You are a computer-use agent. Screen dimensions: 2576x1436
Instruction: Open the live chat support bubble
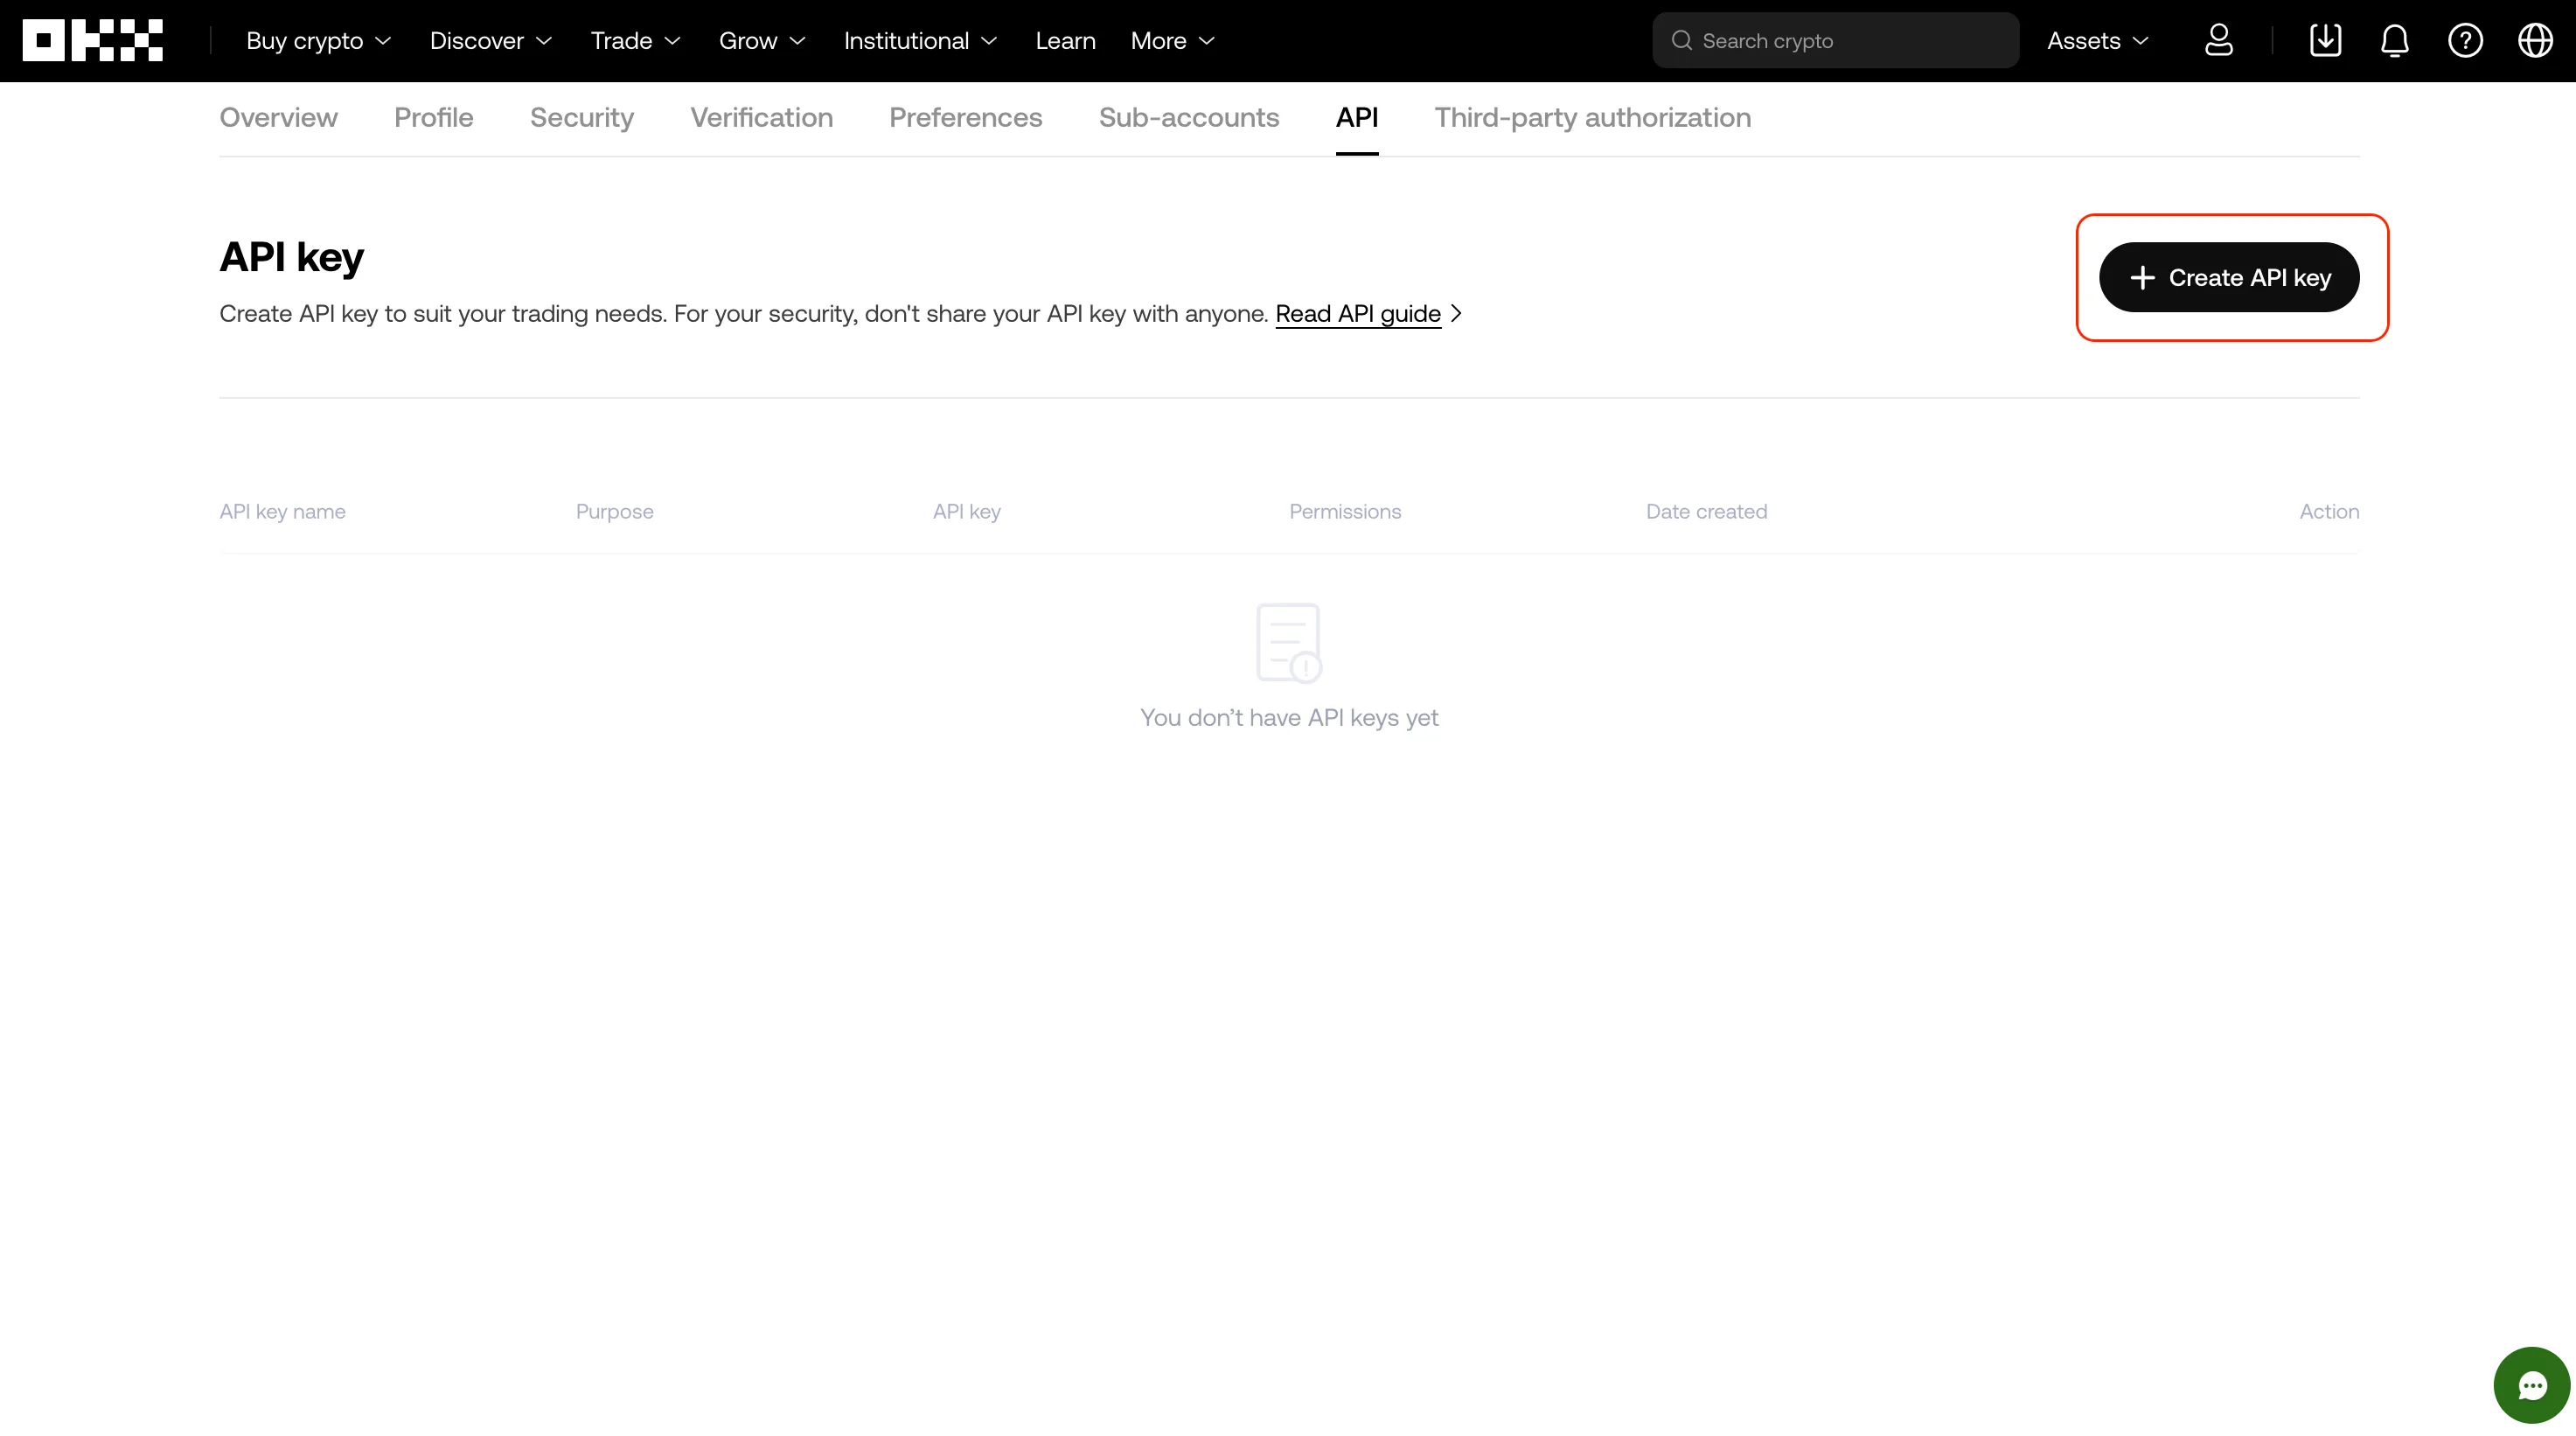point(2531,1385)
